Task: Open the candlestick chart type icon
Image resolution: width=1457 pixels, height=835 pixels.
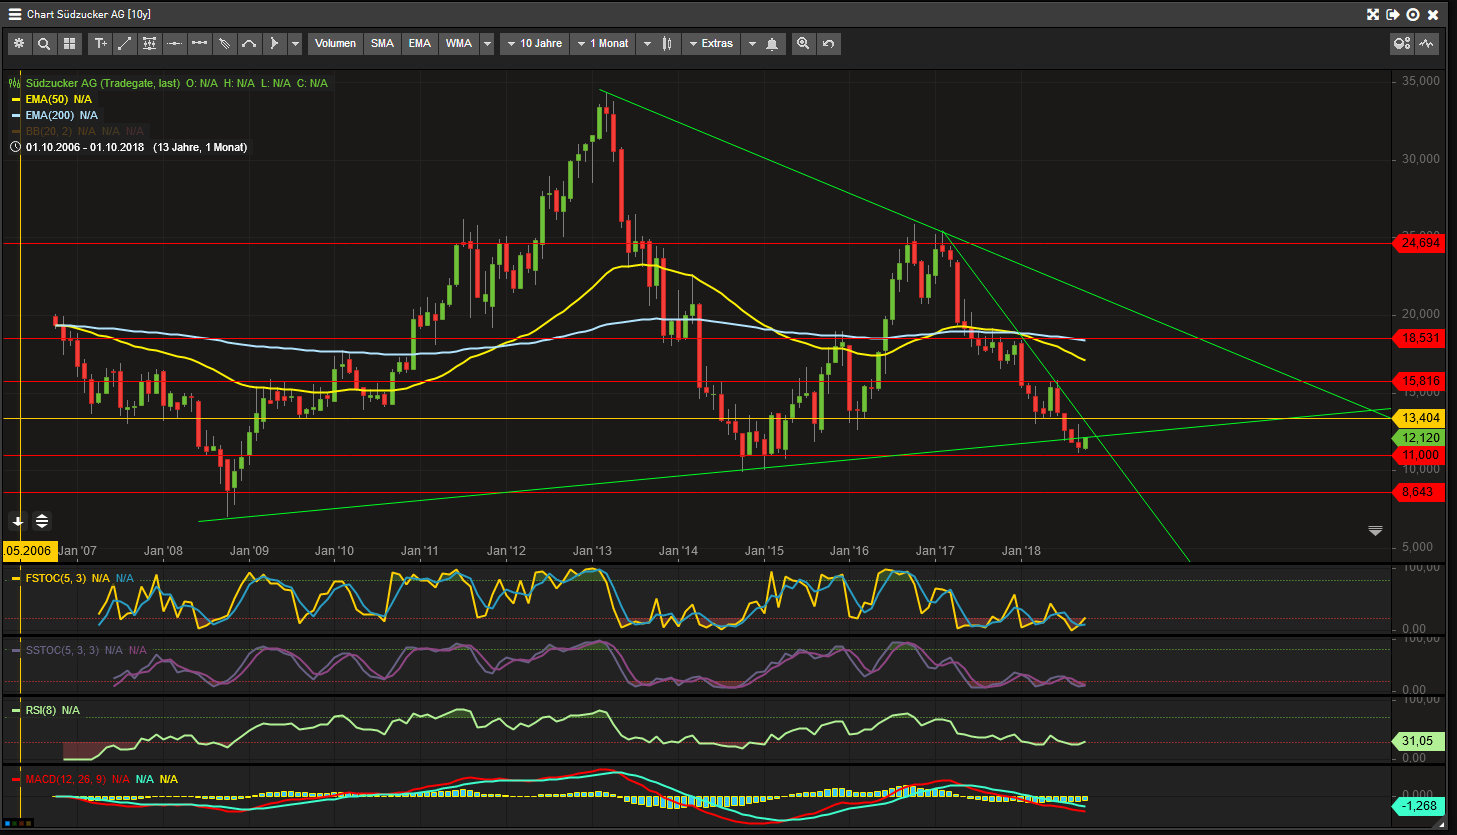Action: click(x=667, y=44)
